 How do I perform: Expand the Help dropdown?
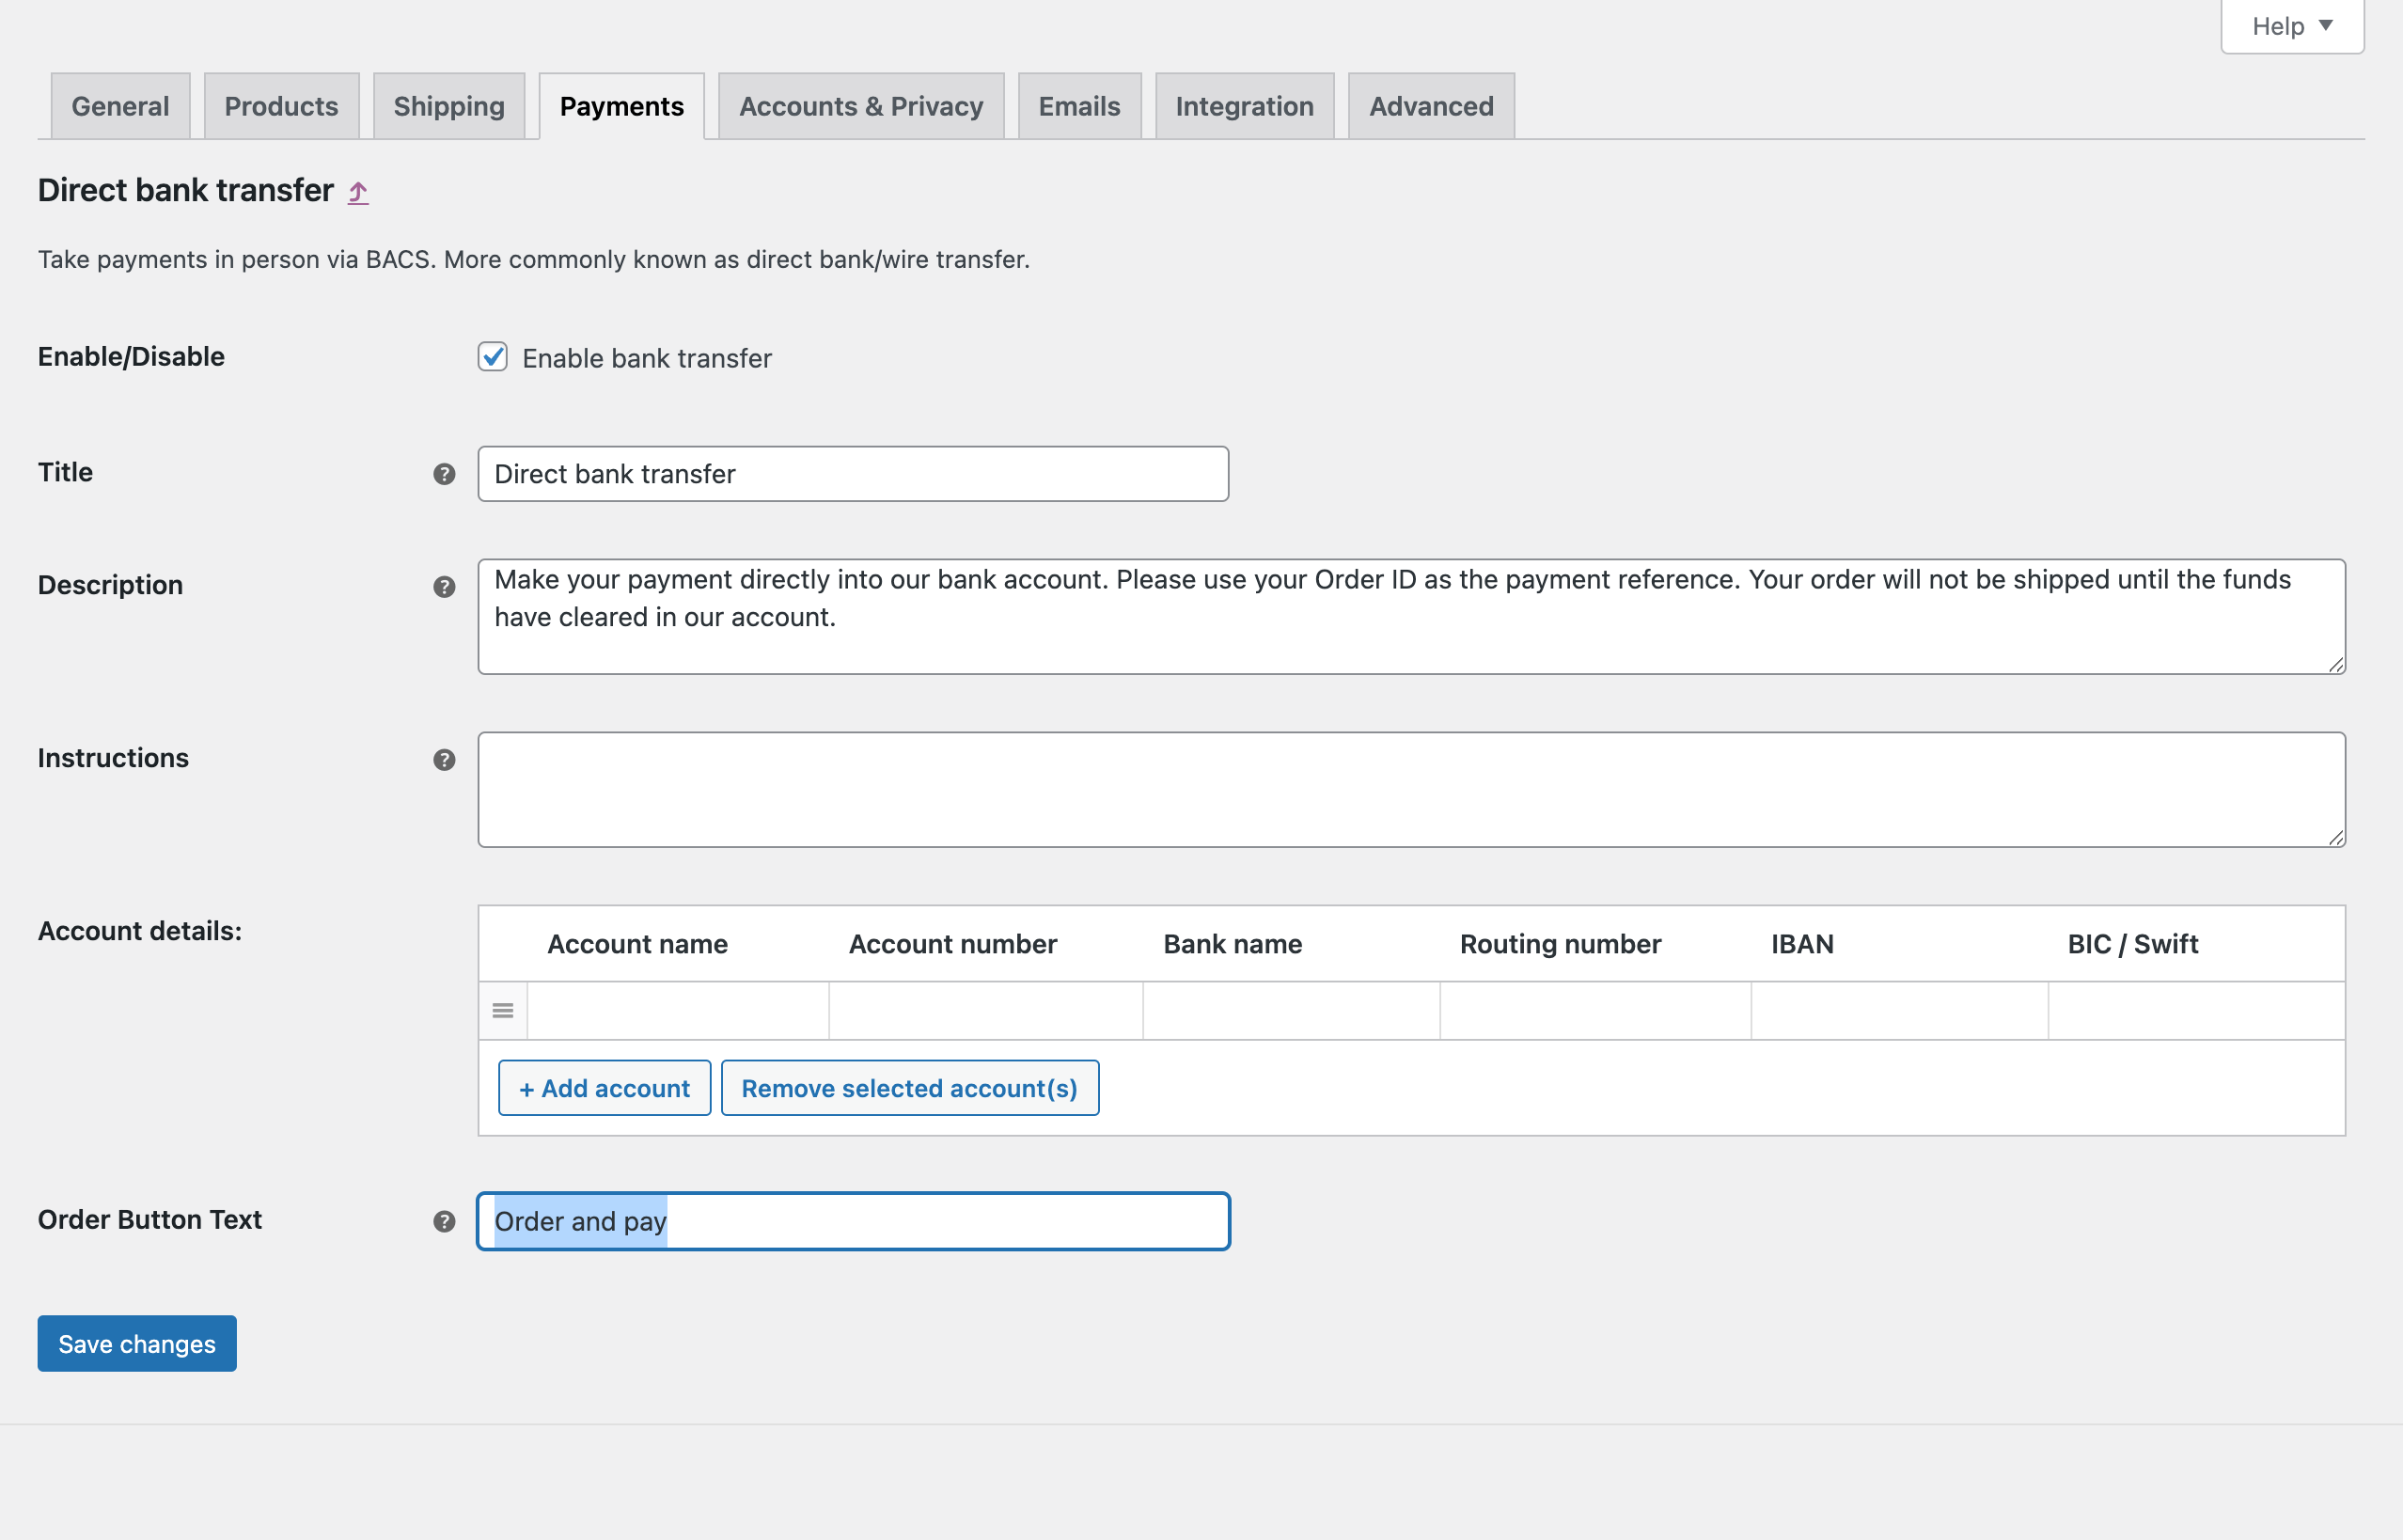point(2292,26)
